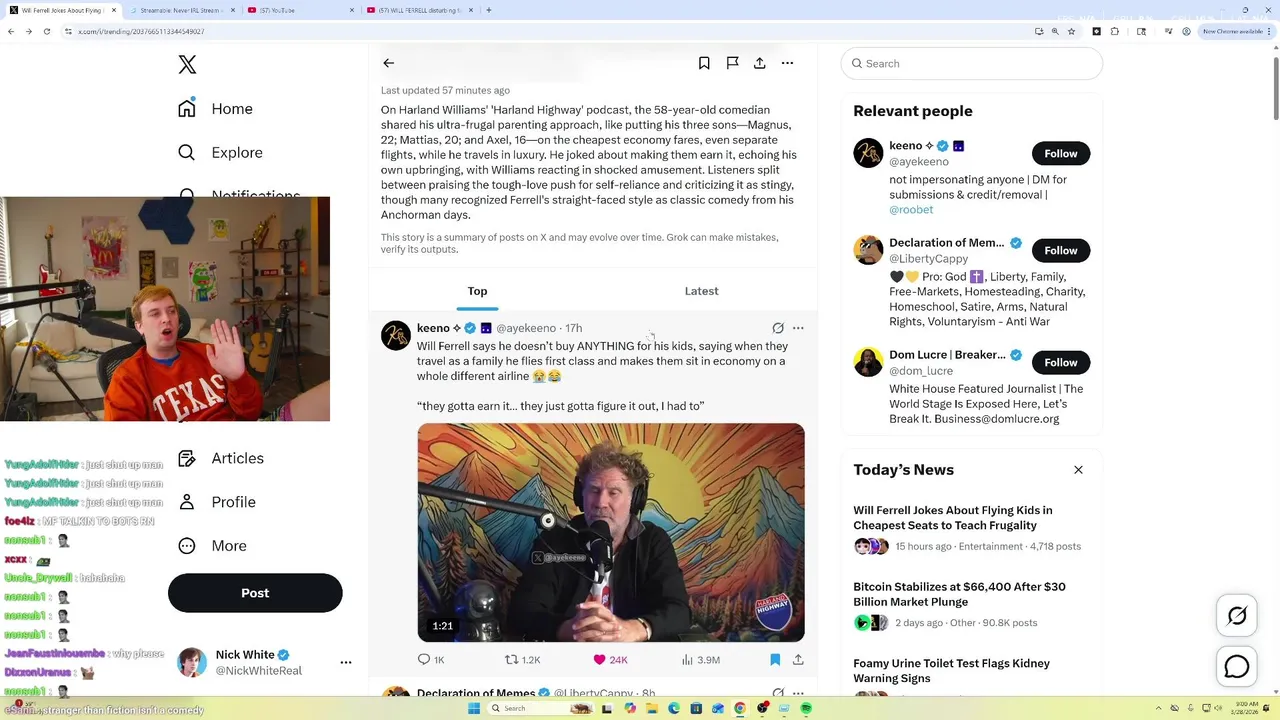Open Grok icon on keeno's post
The width and height of the screenshot is (1280, 720).
pyautogui.click(x=777, y=328)
